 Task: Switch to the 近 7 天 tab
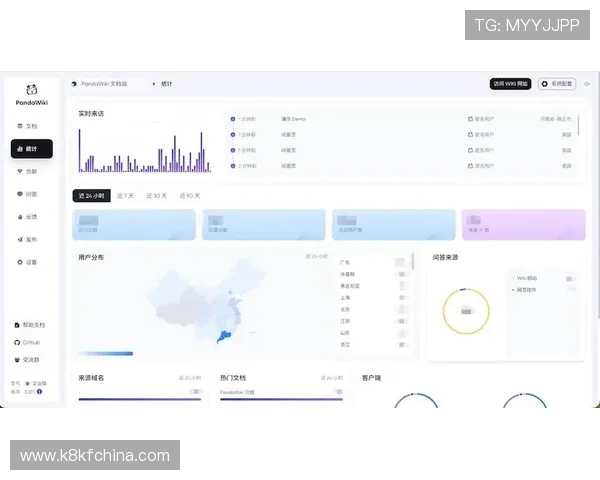pyautogui.click(x=125, y=196)
